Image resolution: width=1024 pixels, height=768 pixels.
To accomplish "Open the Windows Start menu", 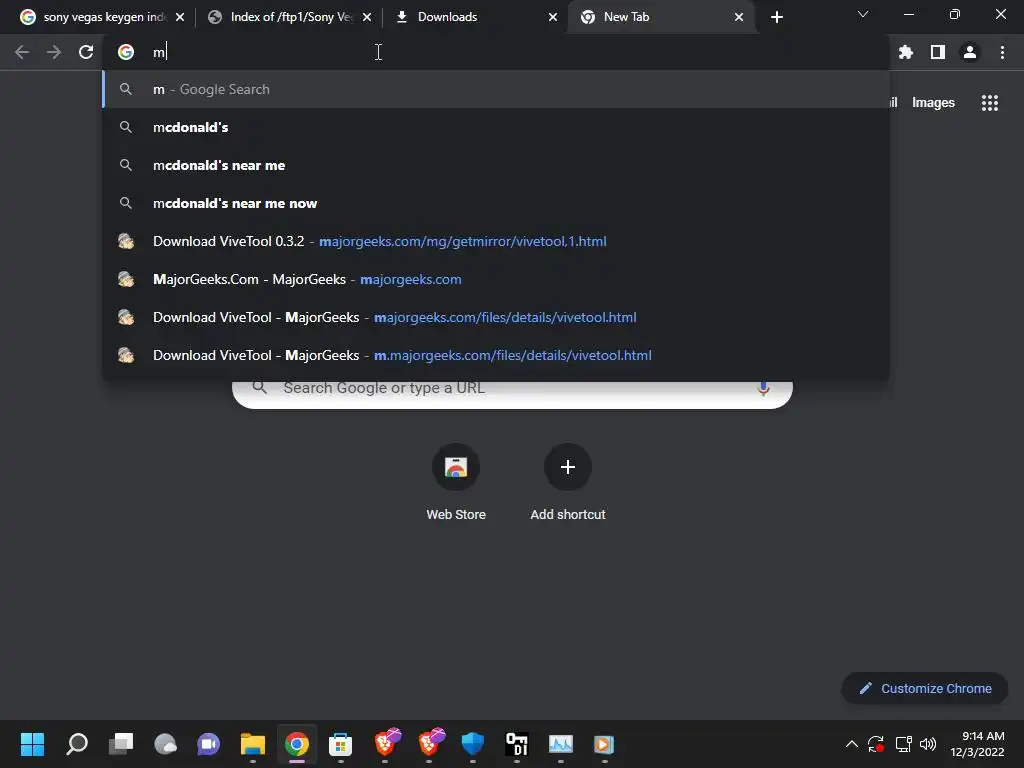I will [x=32, y=744].
